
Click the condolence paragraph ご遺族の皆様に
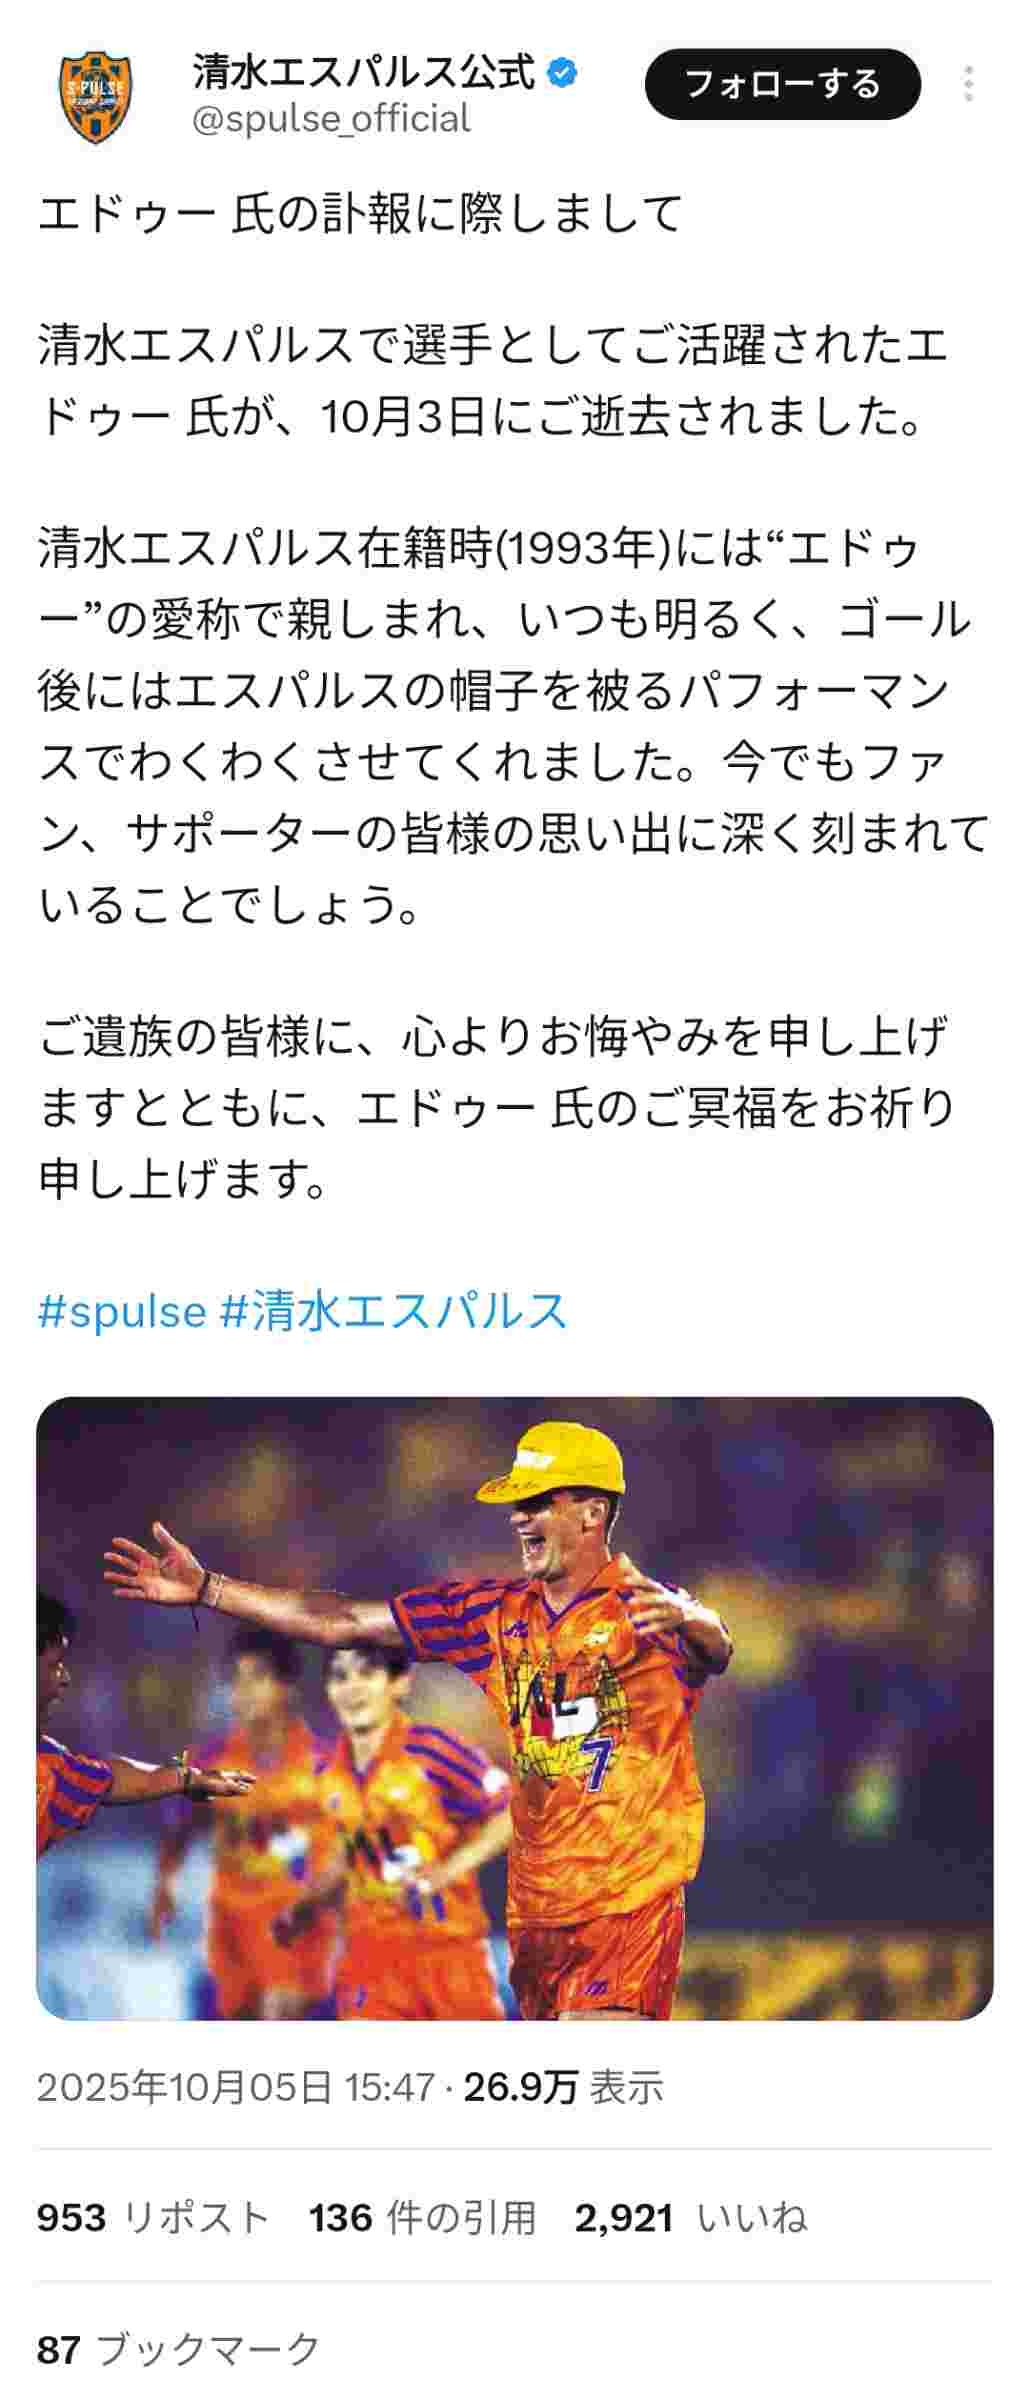497,1108
